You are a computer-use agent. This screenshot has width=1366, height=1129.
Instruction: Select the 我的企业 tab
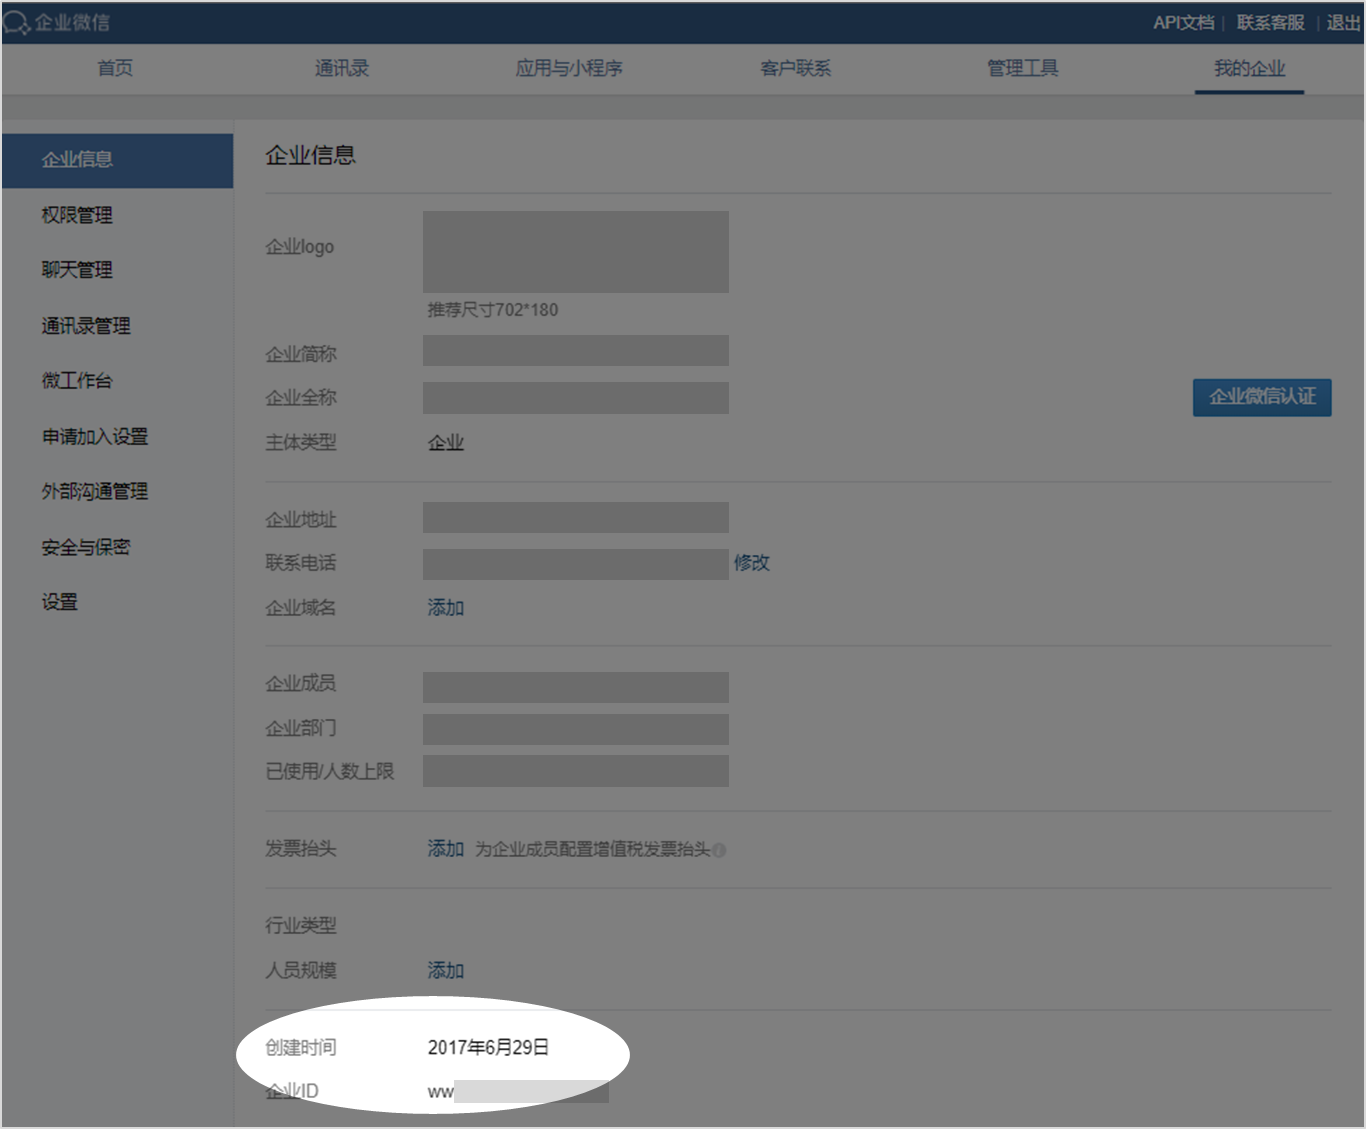click(x=1249, y=68)
